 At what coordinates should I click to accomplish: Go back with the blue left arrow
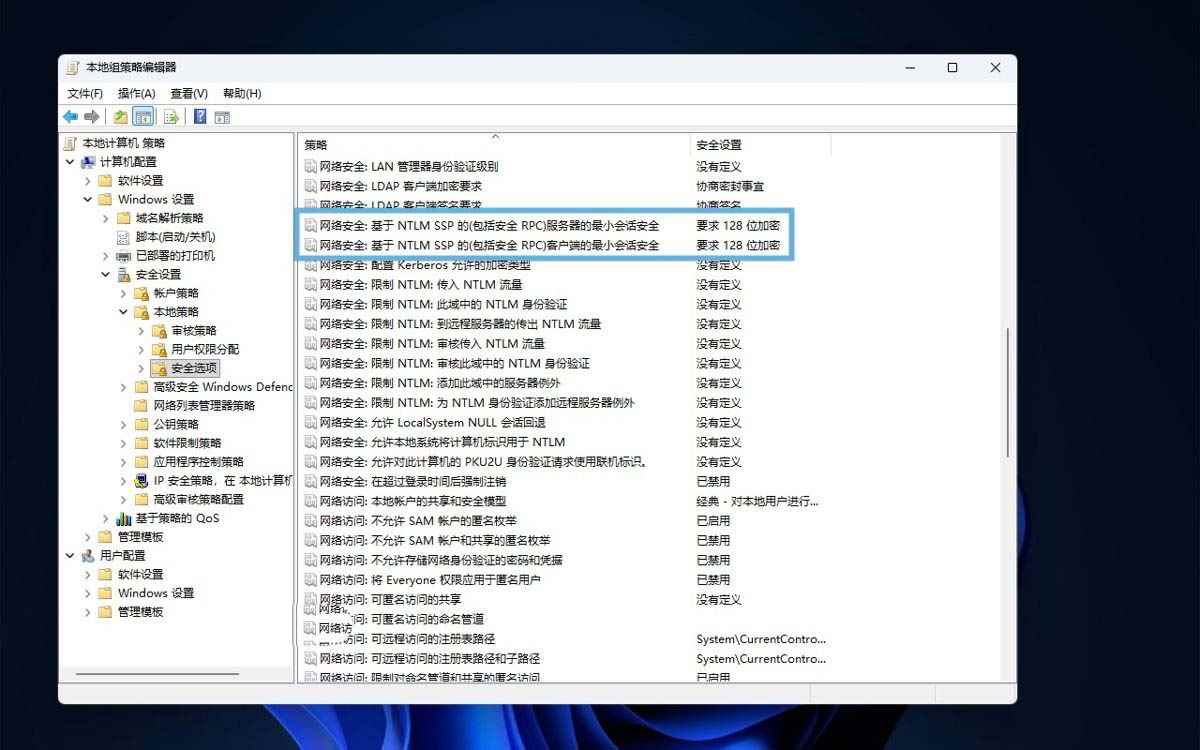click(x=71, y=117)
